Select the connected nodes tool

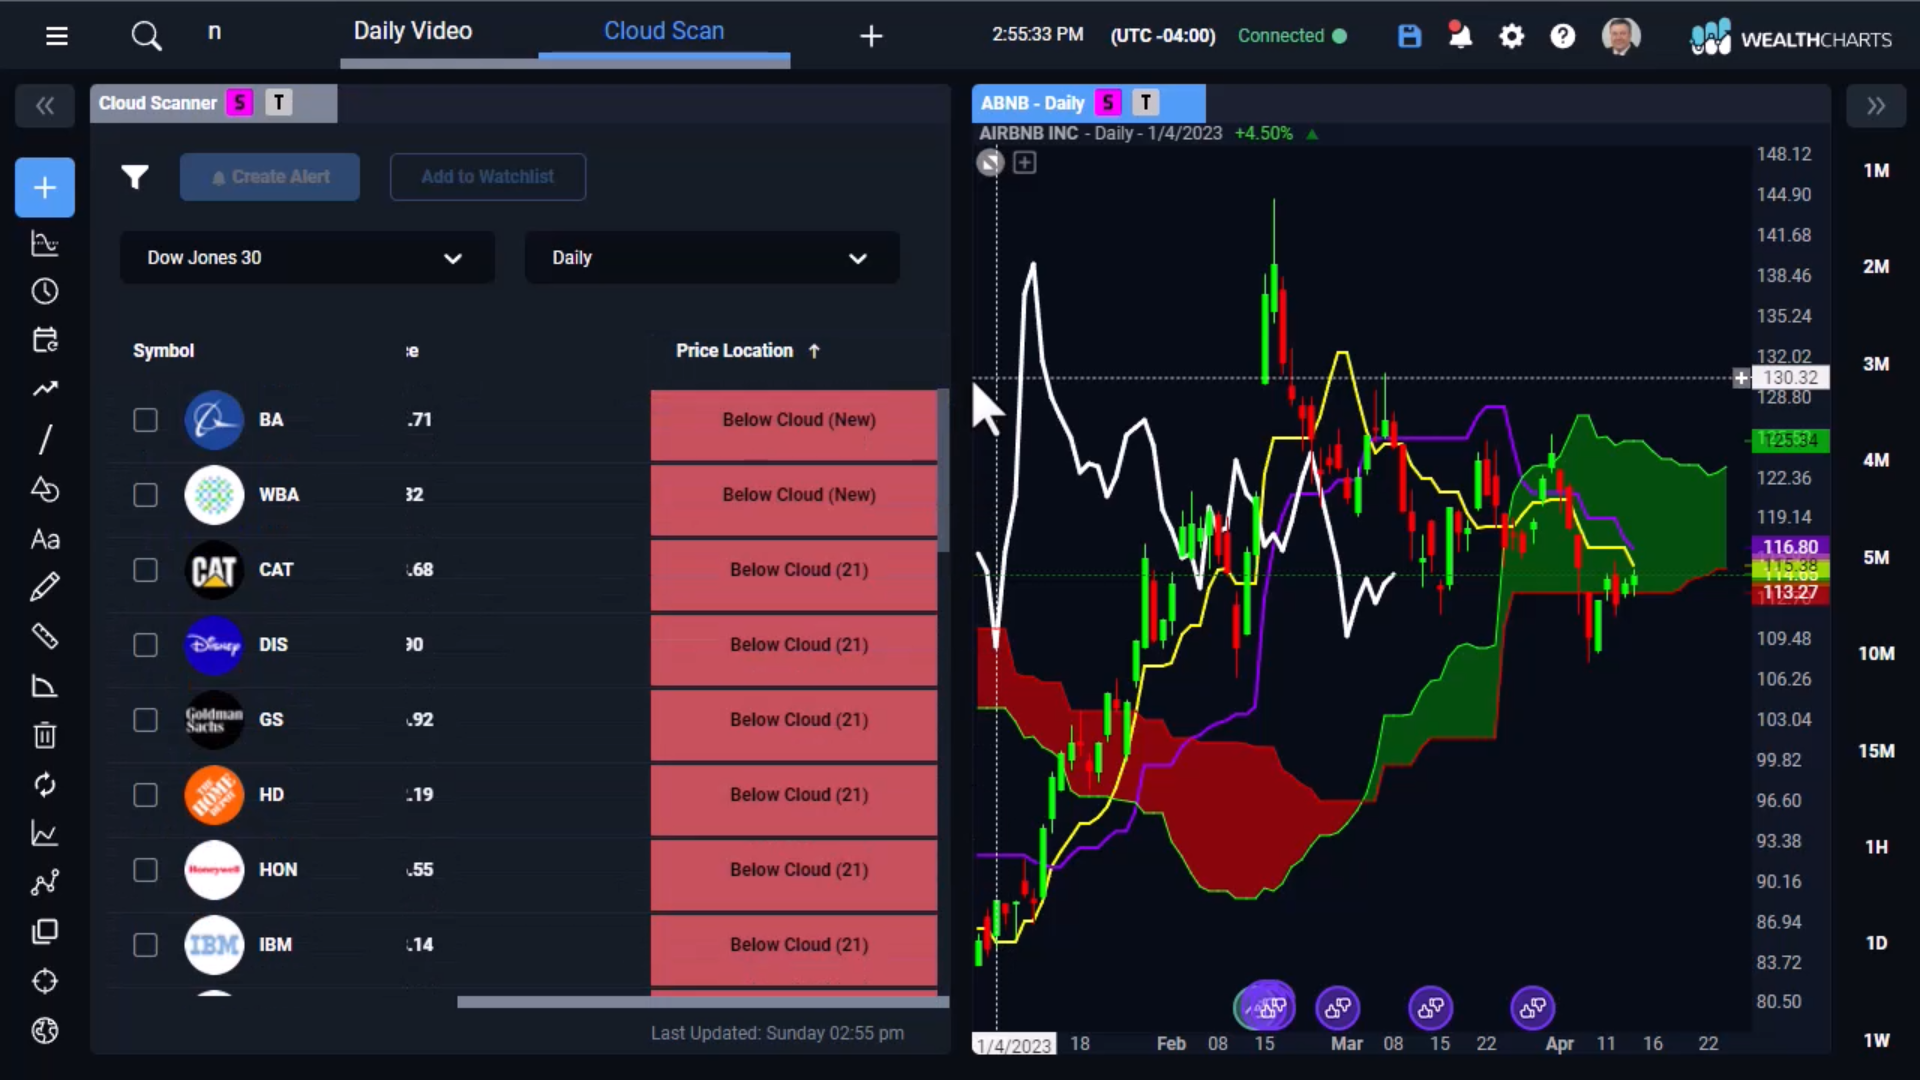coord(45,882)
